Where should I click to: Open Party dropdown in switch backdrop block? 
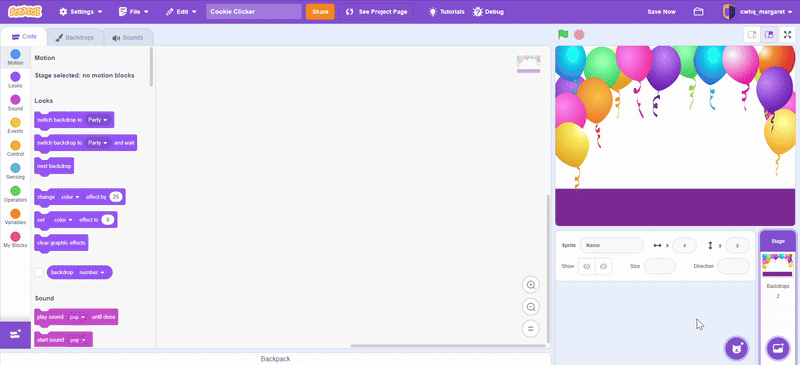[98, 120]
